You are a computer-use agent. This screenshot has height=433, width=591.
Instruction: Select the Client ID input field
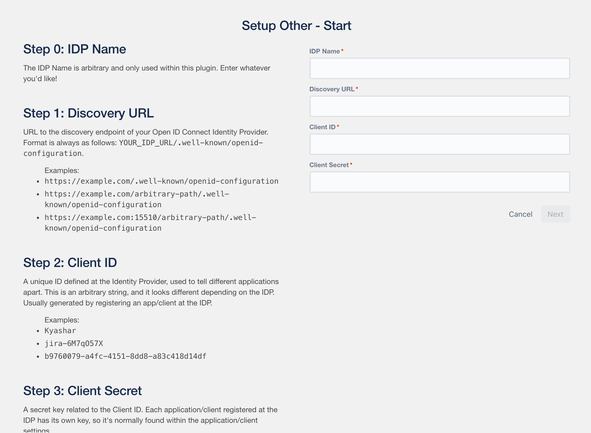(439, 144)
